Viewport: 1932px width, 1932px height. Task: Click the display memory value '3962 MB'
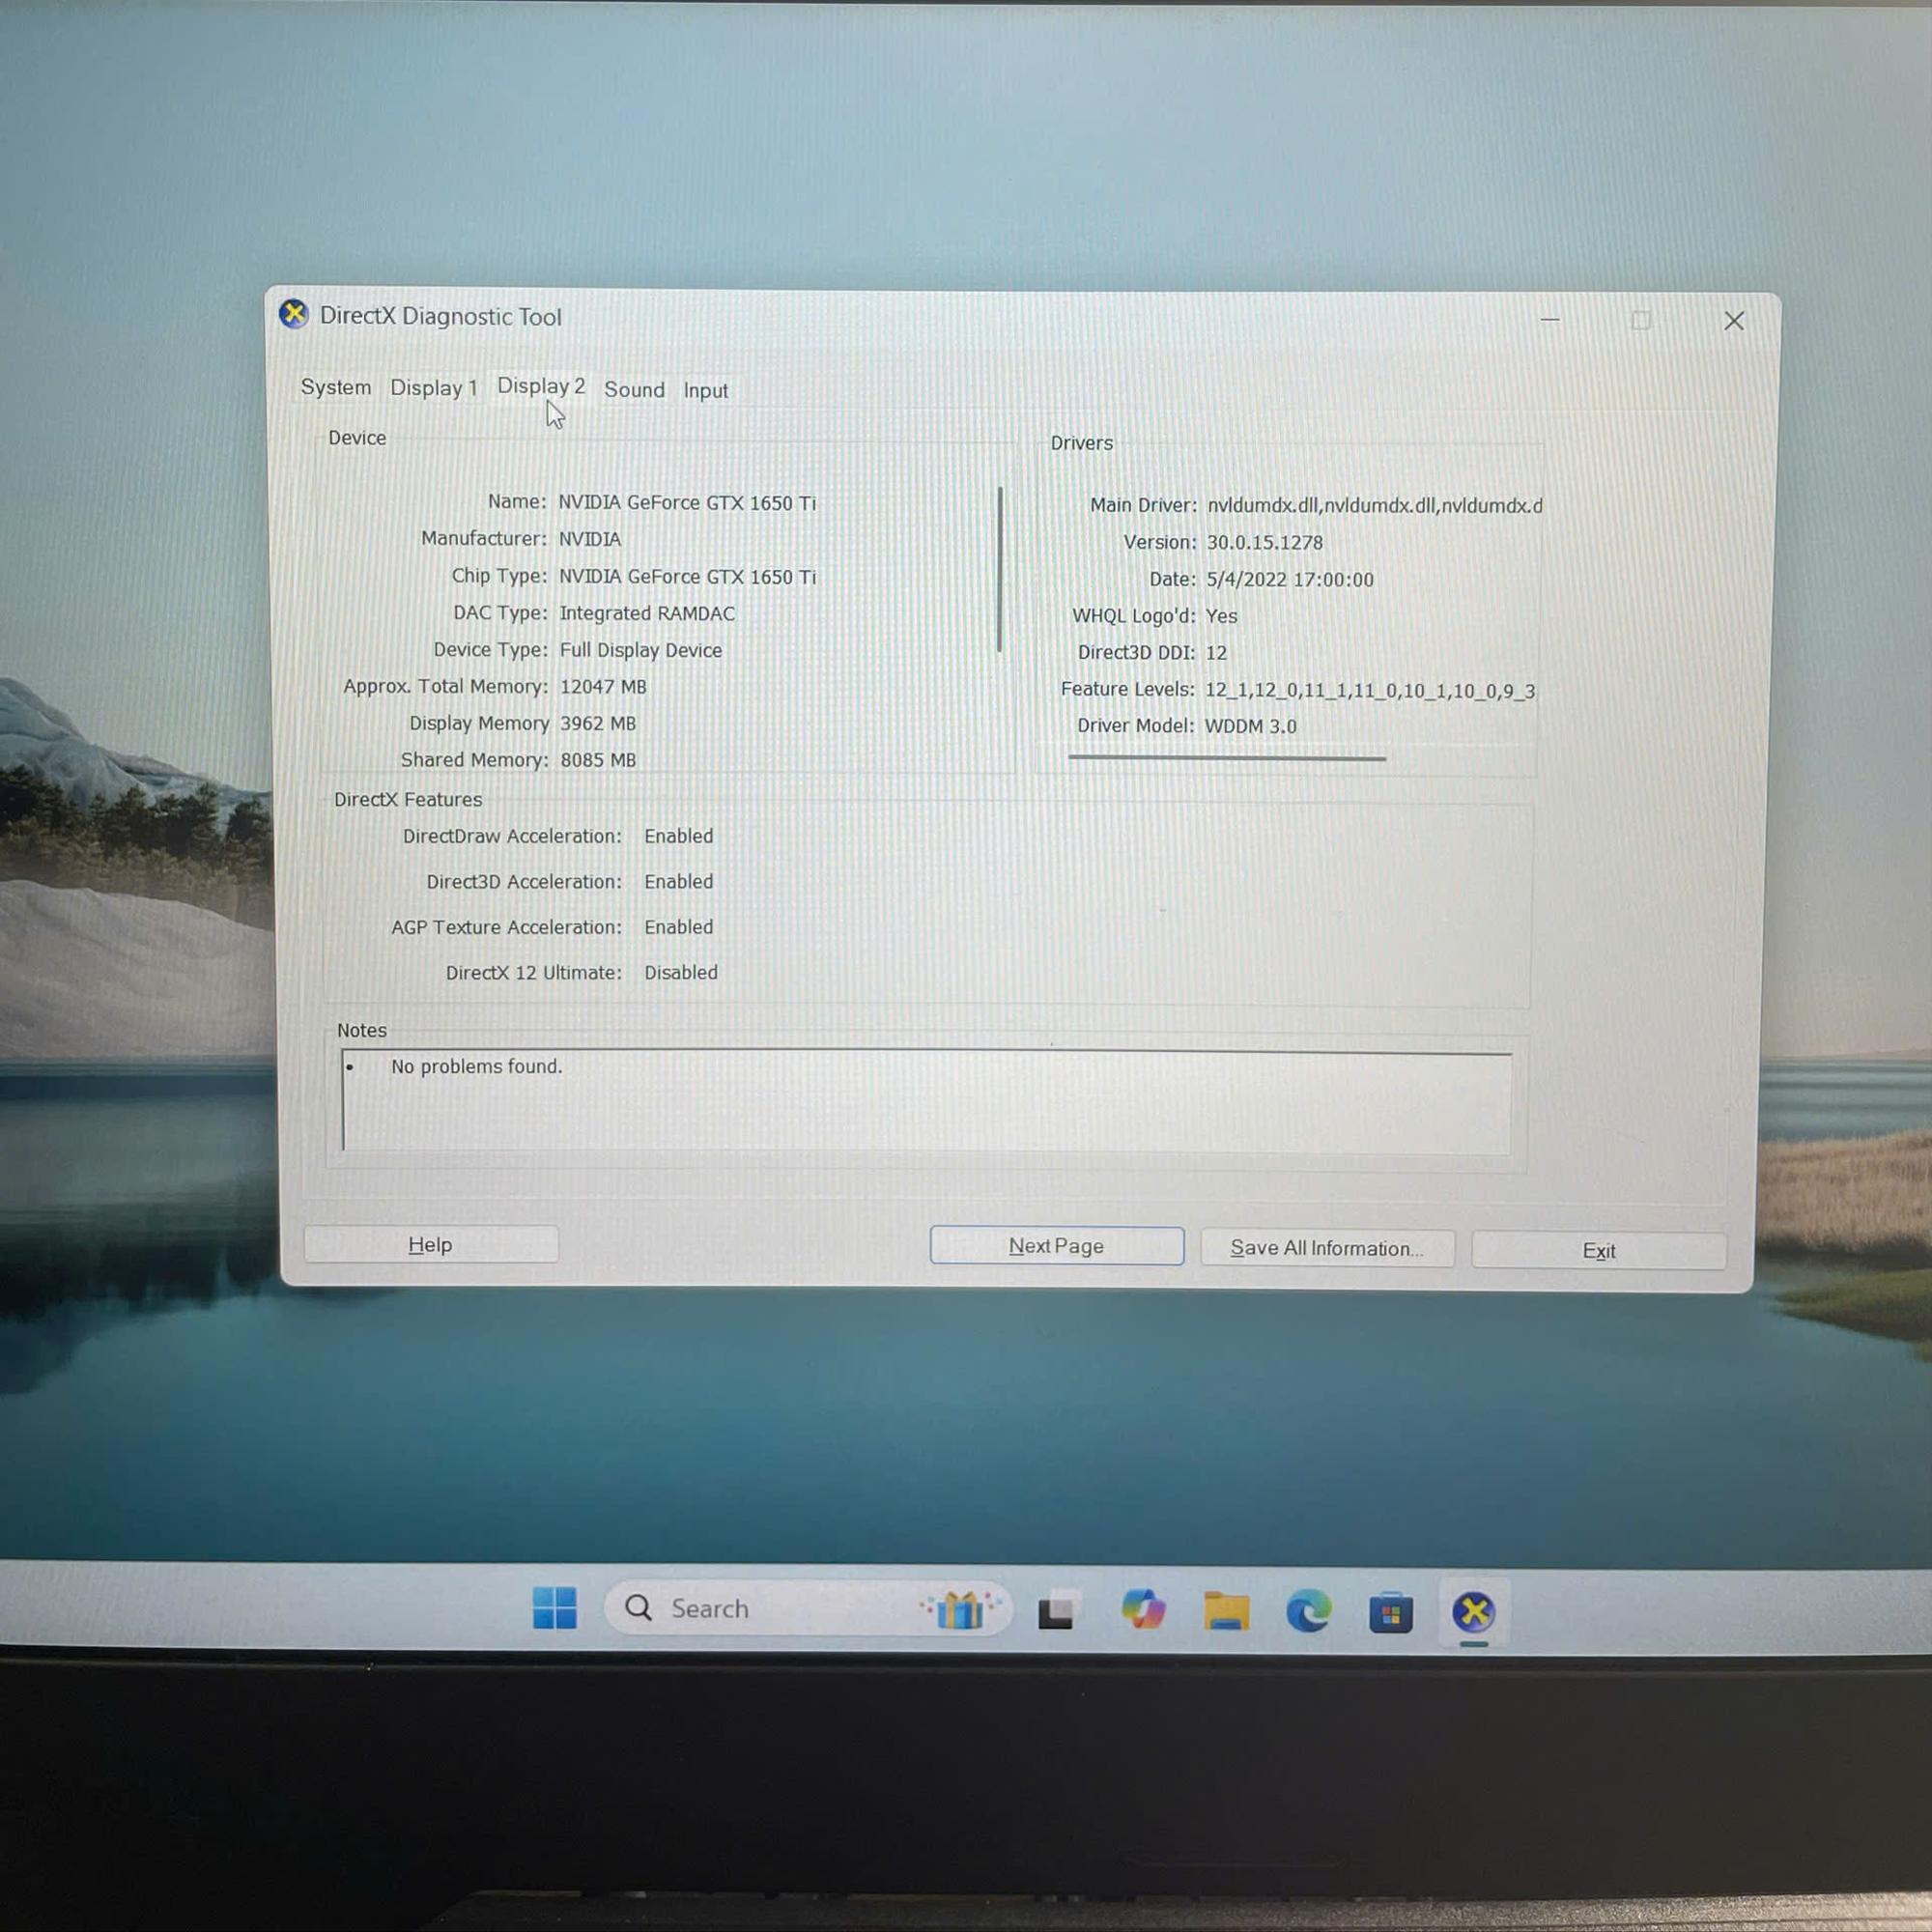point(598,723)
